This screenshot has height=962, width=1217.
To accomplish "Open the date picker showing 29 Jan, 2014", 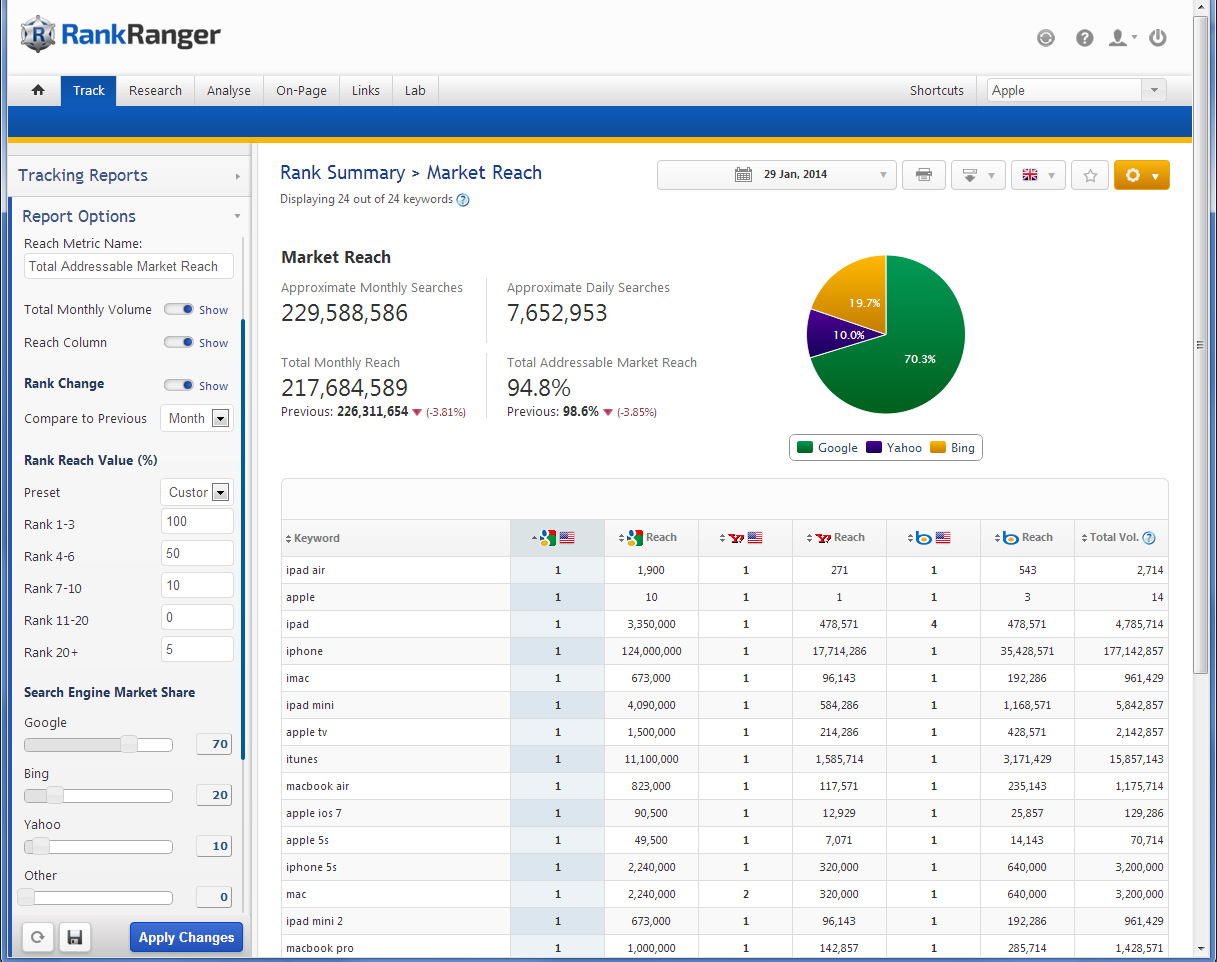I will pos(776,175).
